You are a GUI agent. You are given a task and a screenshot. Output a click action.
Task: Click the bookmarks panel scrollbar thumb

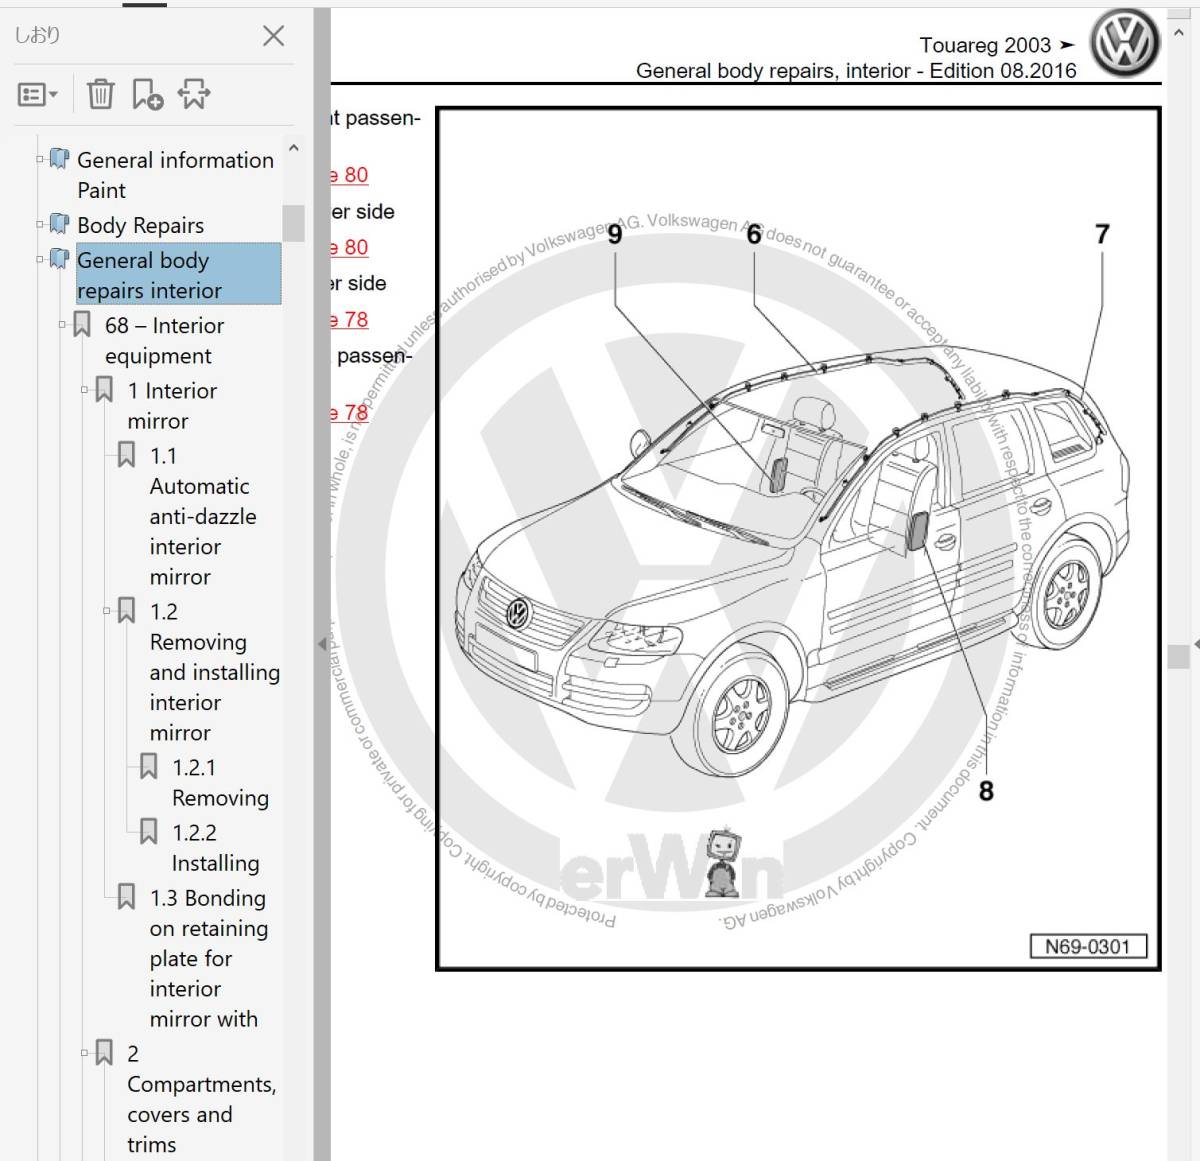point(293,222)
